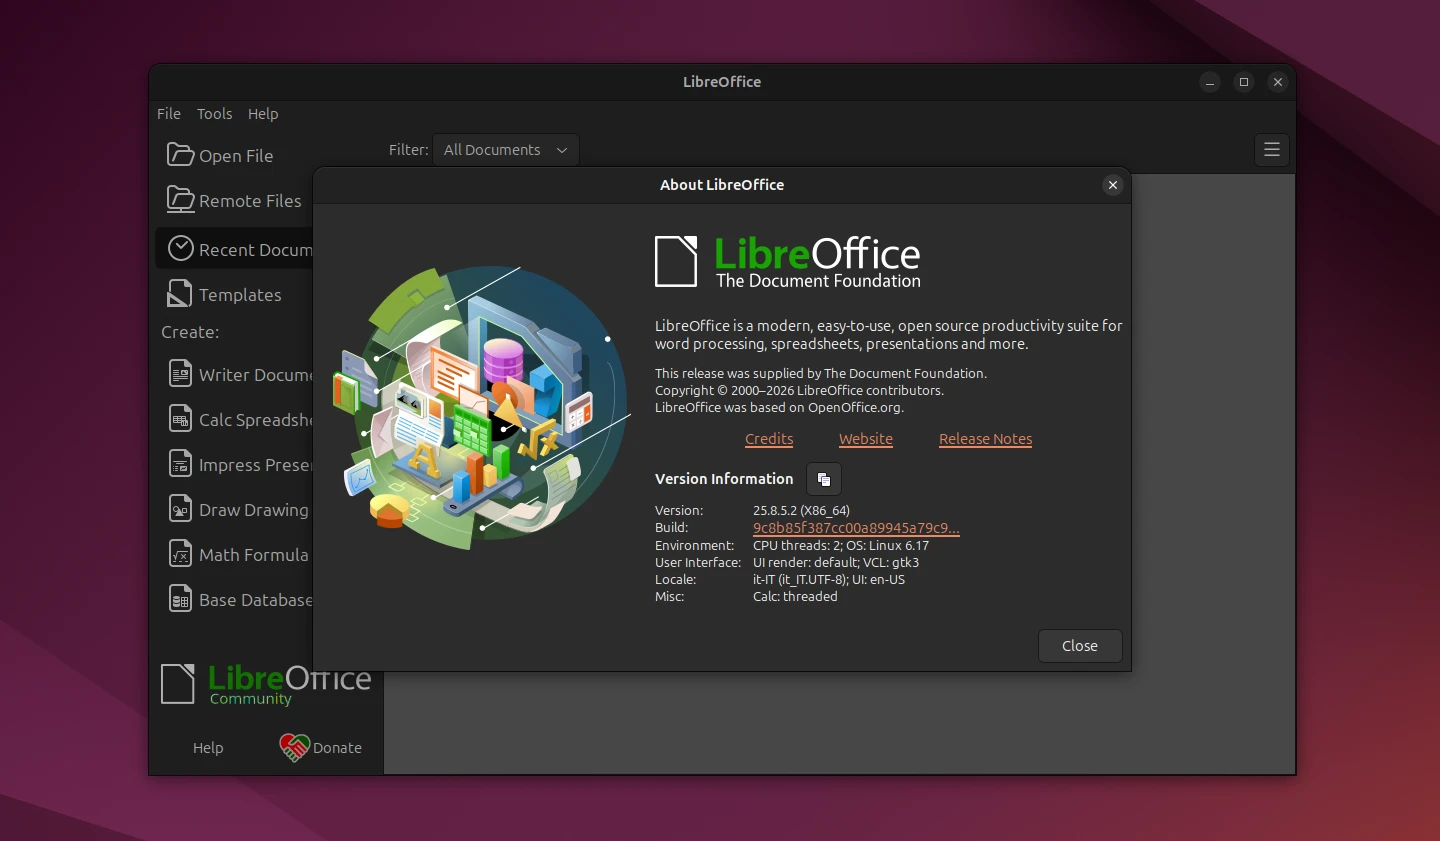
Task: Open the File menu
Action: [168, 113]
